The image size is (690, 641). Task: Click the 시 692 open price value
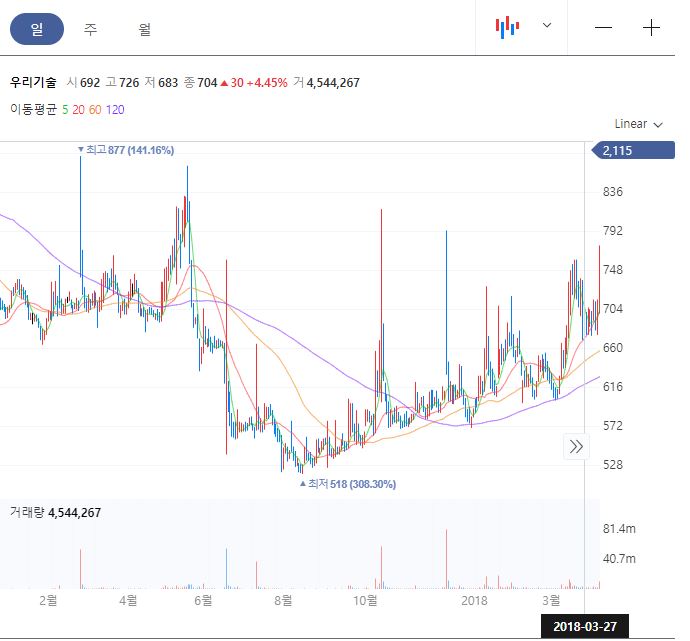(84, 82)
